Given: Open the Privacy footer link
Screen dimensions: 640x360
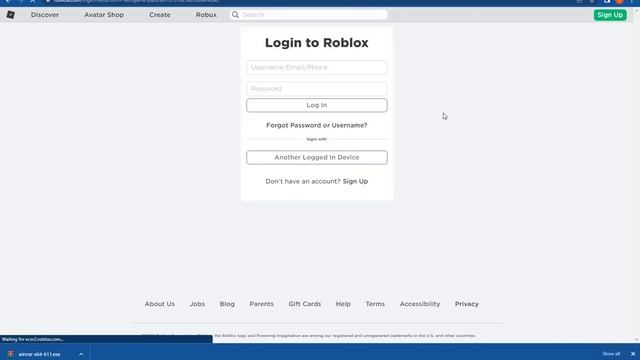Looking at the screenshot, I should pyautogui.click(x=467, y=304).
